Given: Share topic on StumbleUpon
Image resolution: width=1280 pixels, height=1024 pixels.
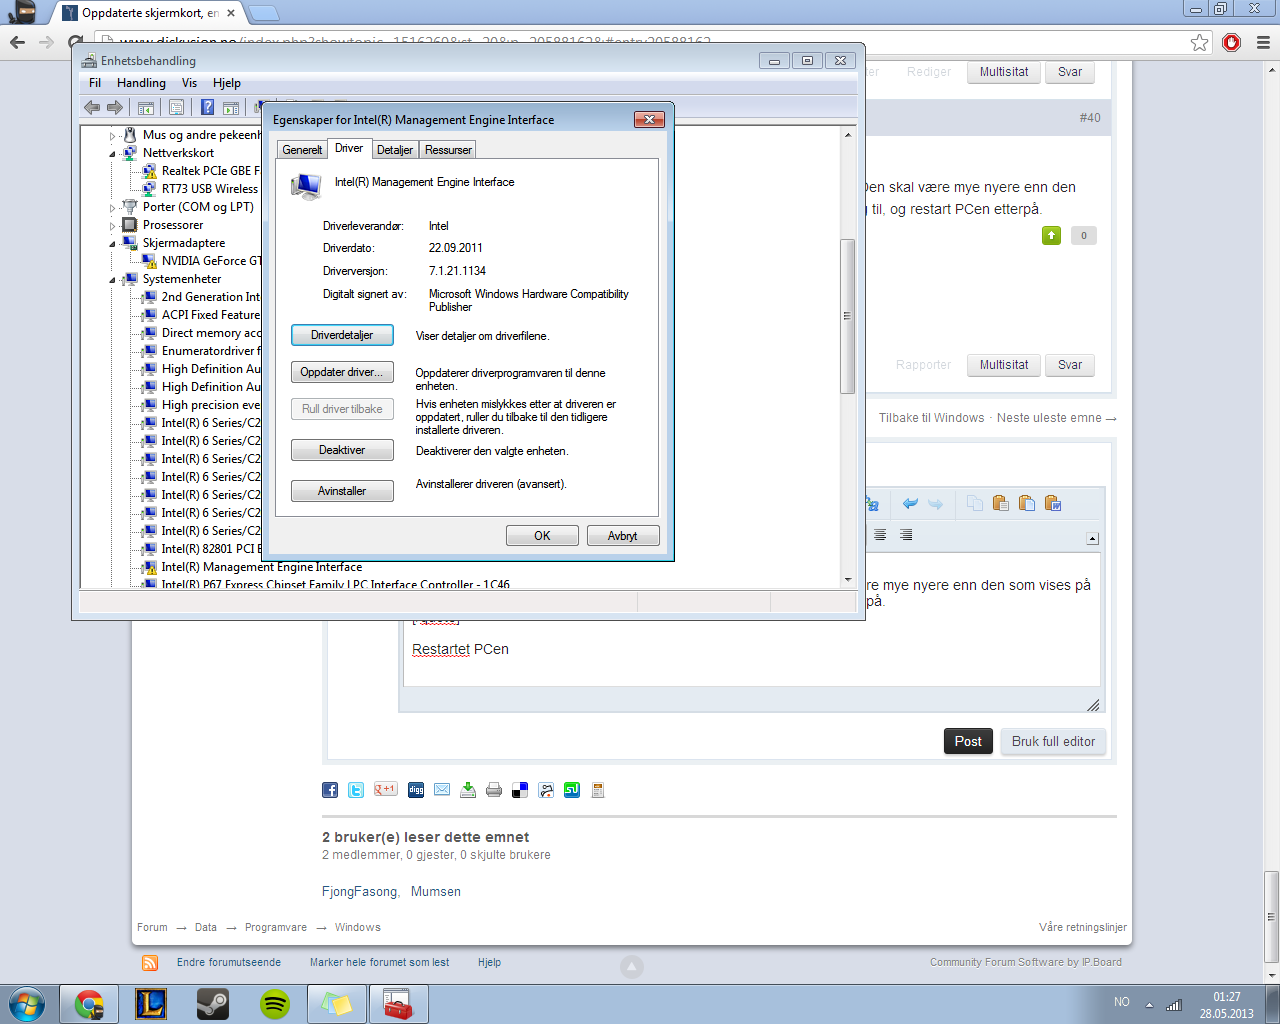Looking at the screenshot, I should pyautogui.click(x=572, y=790).
